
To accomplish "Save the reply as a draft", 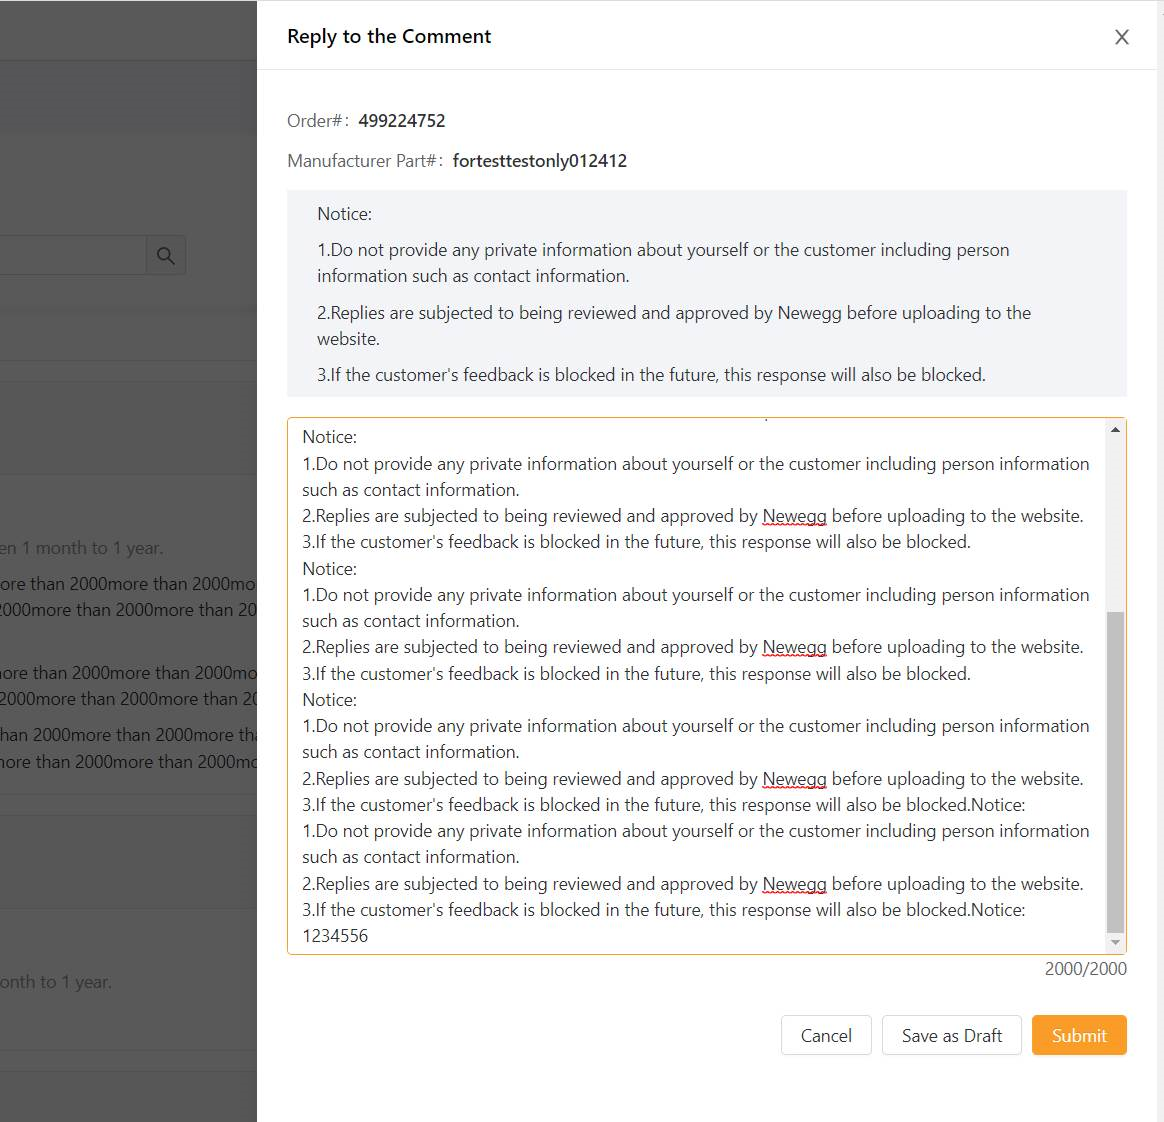I will coord(952,1035).
